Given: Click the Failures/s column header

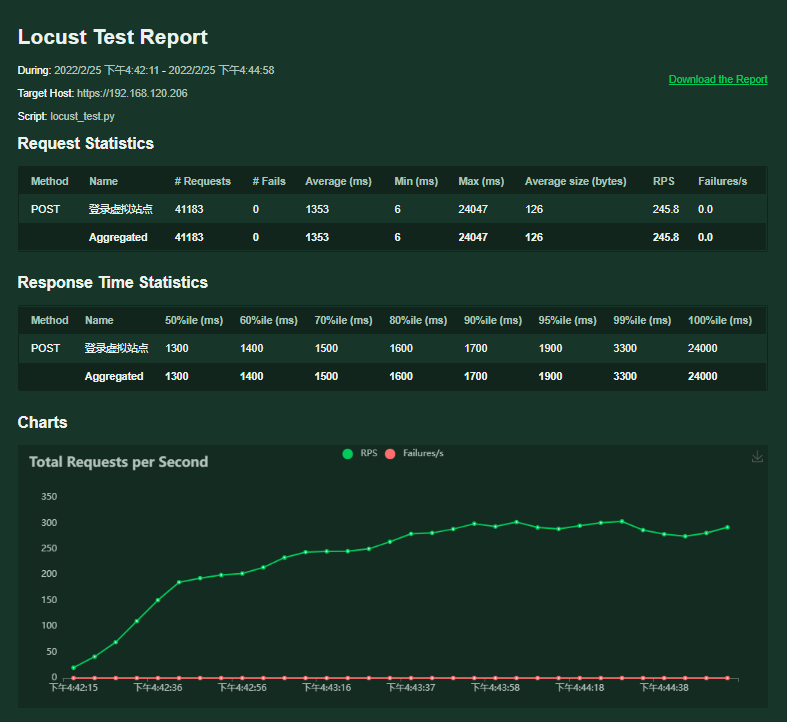Looking at the screenshot, I should (722, 181).
